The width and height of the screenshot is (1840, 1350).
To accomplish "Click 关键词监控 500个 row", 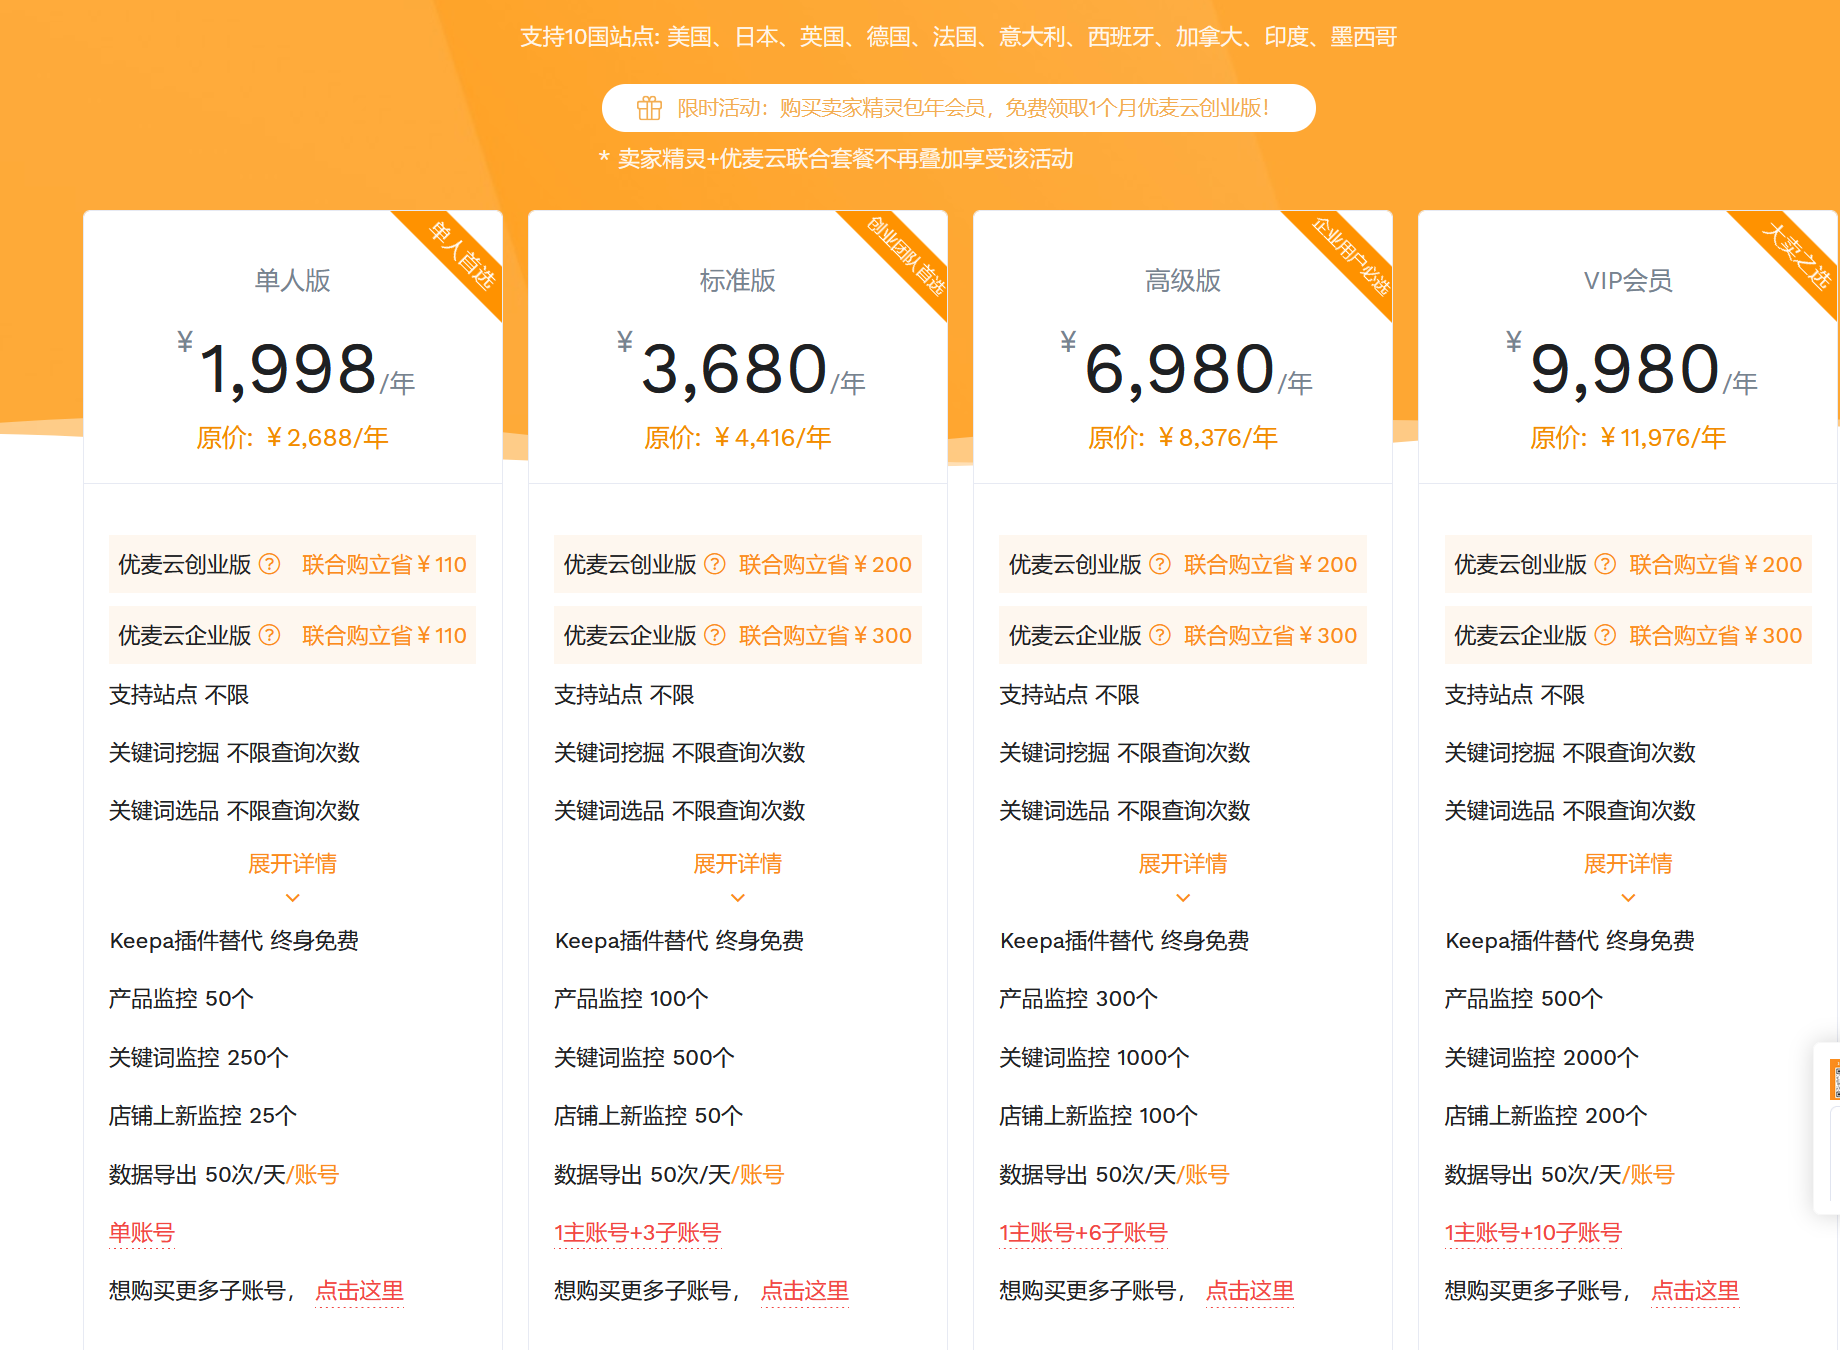I will 645,1057.
